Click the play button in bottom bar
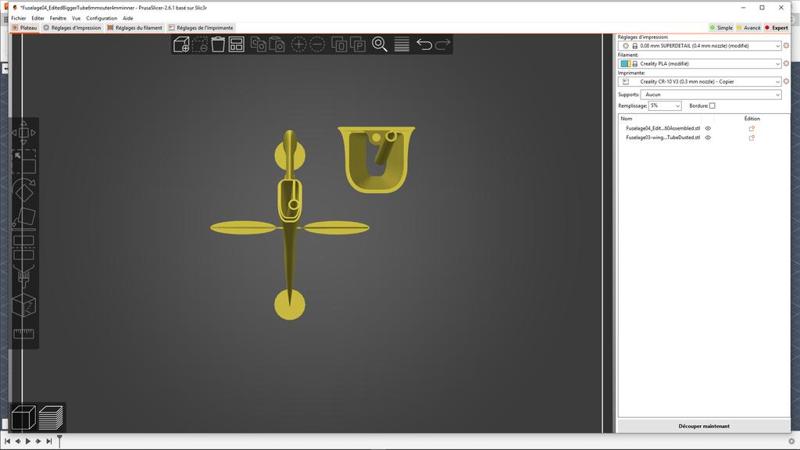The height and width of the screenshot is (450, 800). pyautogui.click(x=28, y=441)
